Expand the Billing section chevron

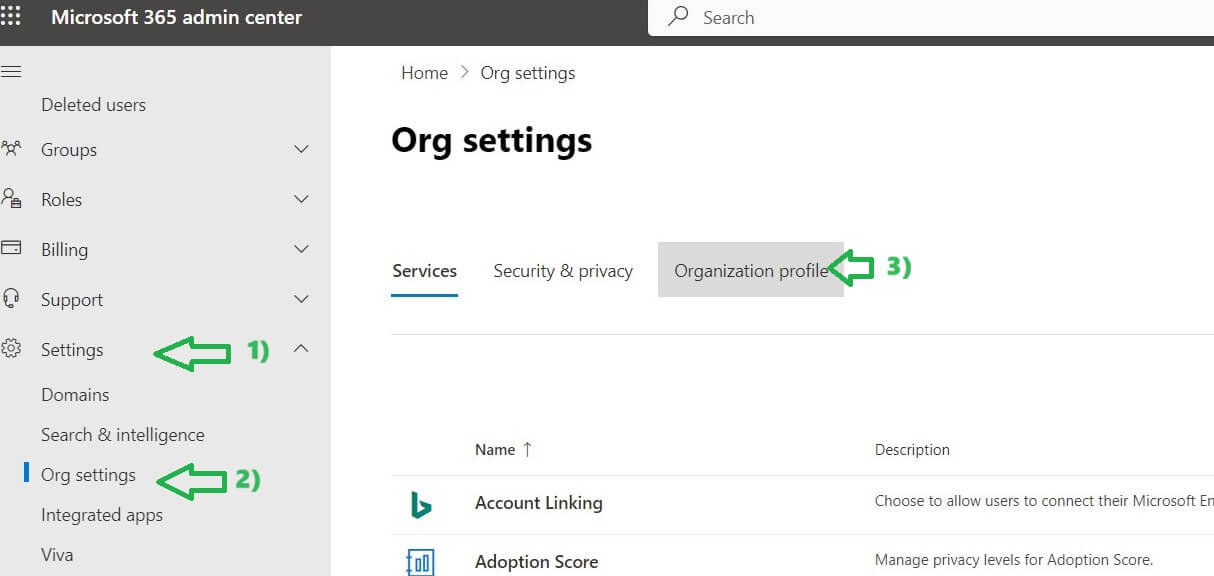coord(301,249)
